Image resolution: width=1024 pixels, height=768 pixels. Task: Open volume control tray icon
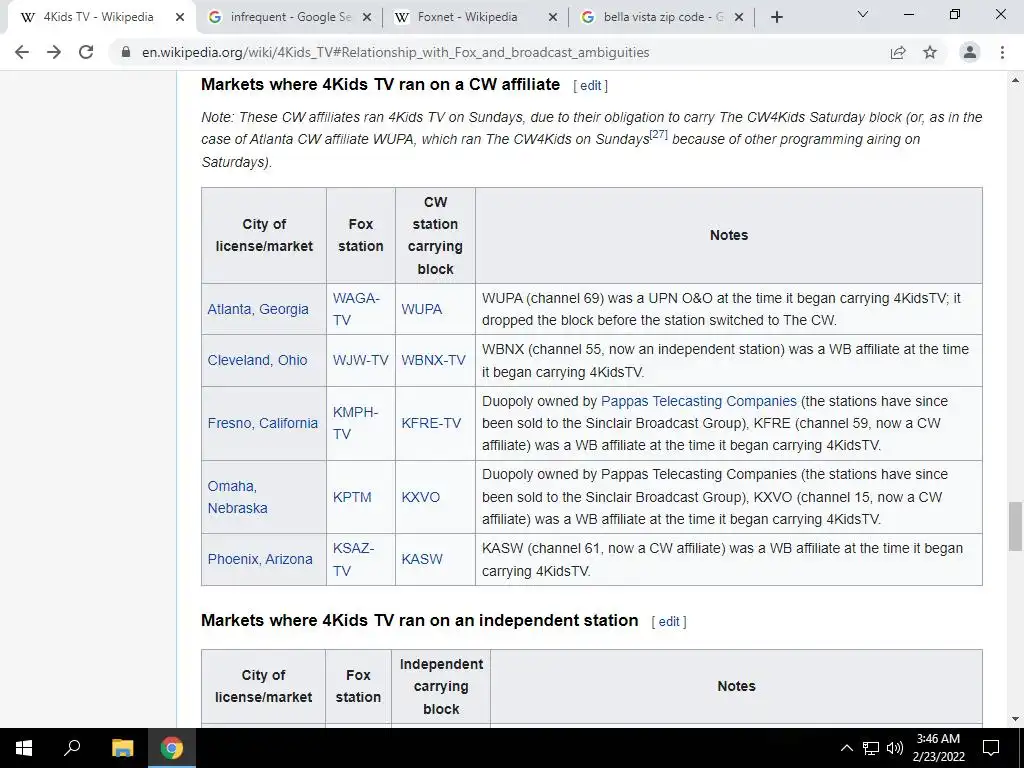click(895, 748)
